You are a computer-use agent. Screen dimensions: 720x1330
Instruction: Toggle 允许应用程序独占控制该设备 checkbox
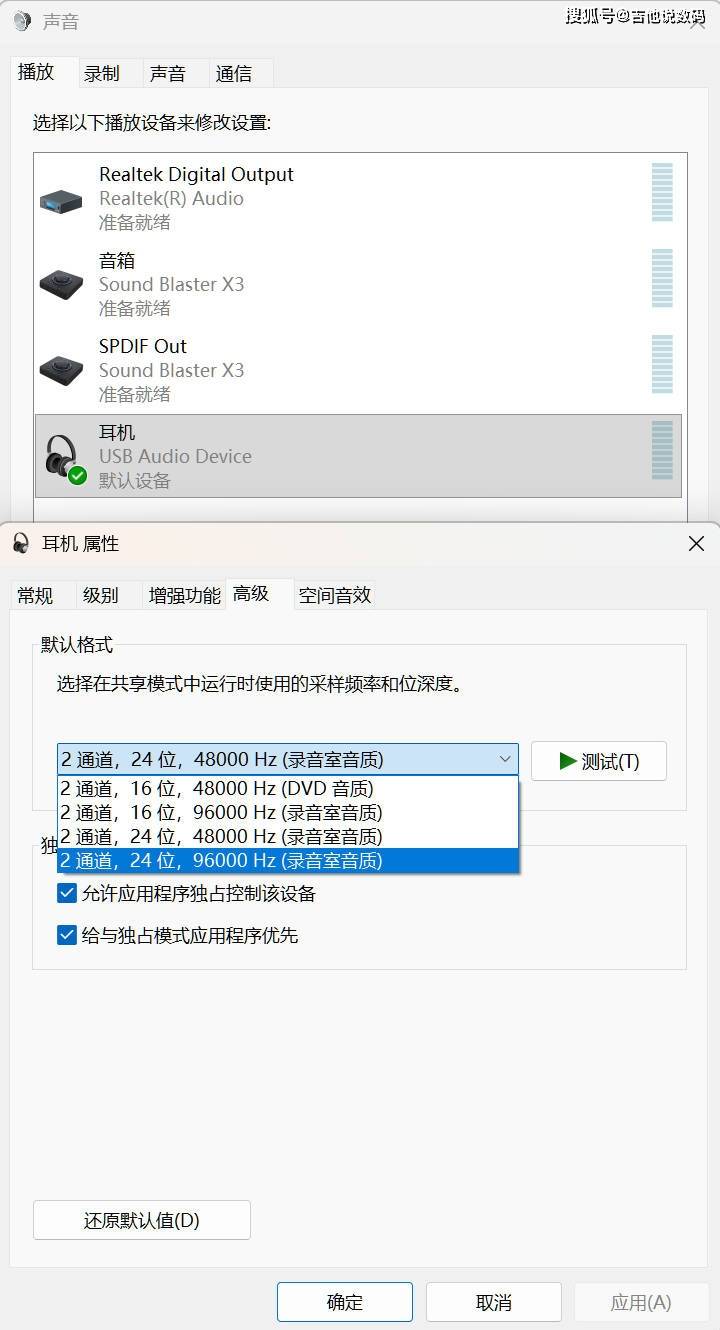pos(67,893)
